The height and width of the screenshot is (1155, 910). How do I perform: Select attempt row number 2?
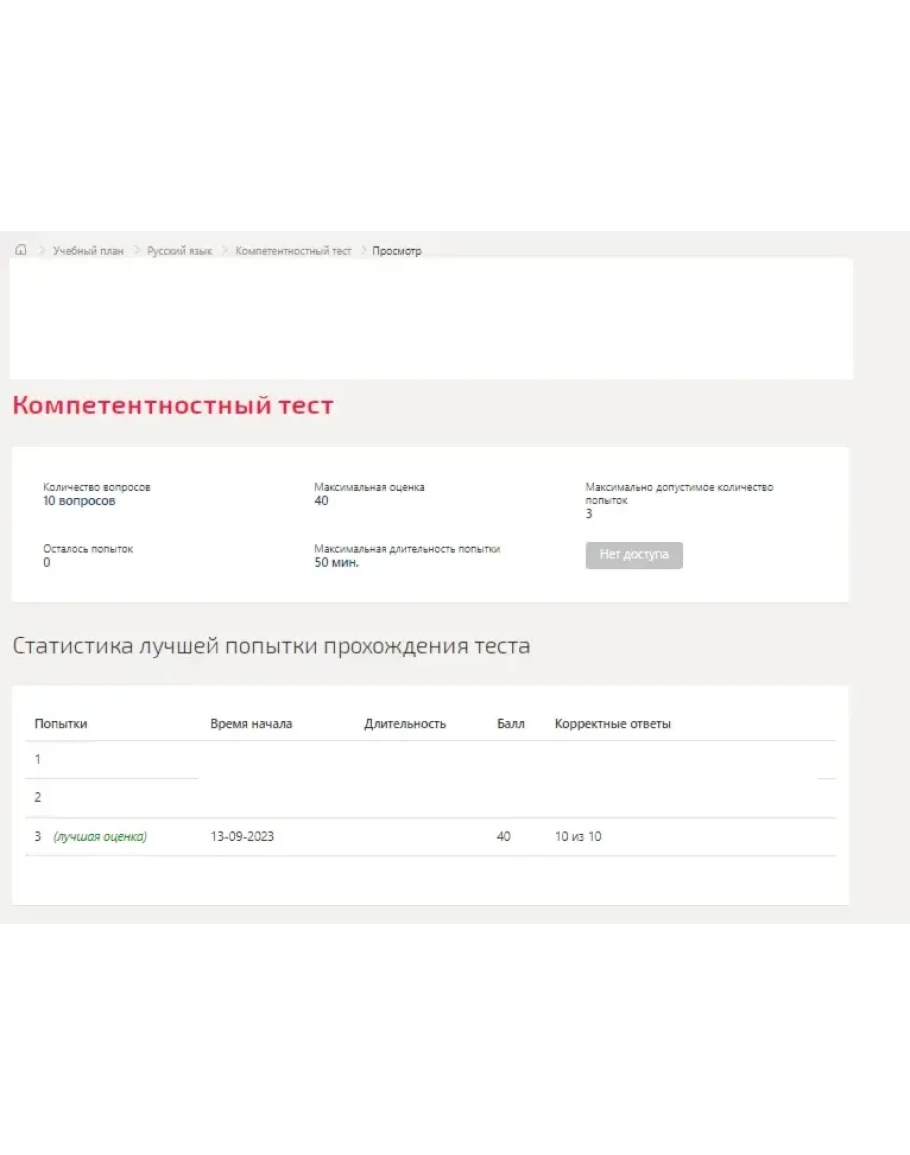pos(38,798)
